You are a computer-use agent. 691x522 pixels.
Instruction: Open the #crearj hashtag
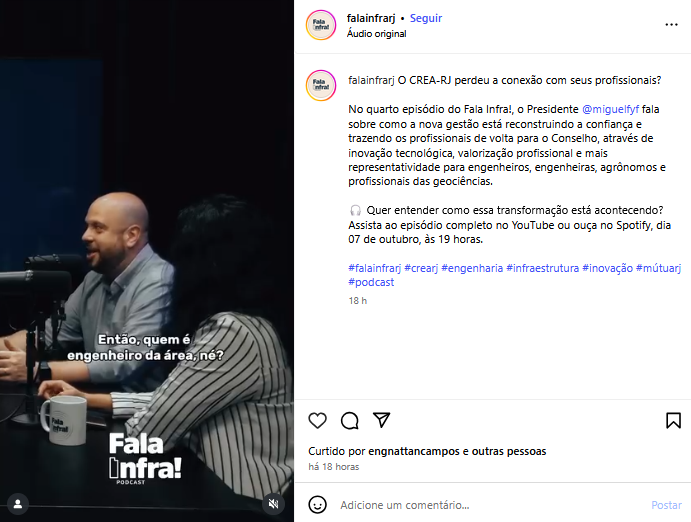[421, 268]
